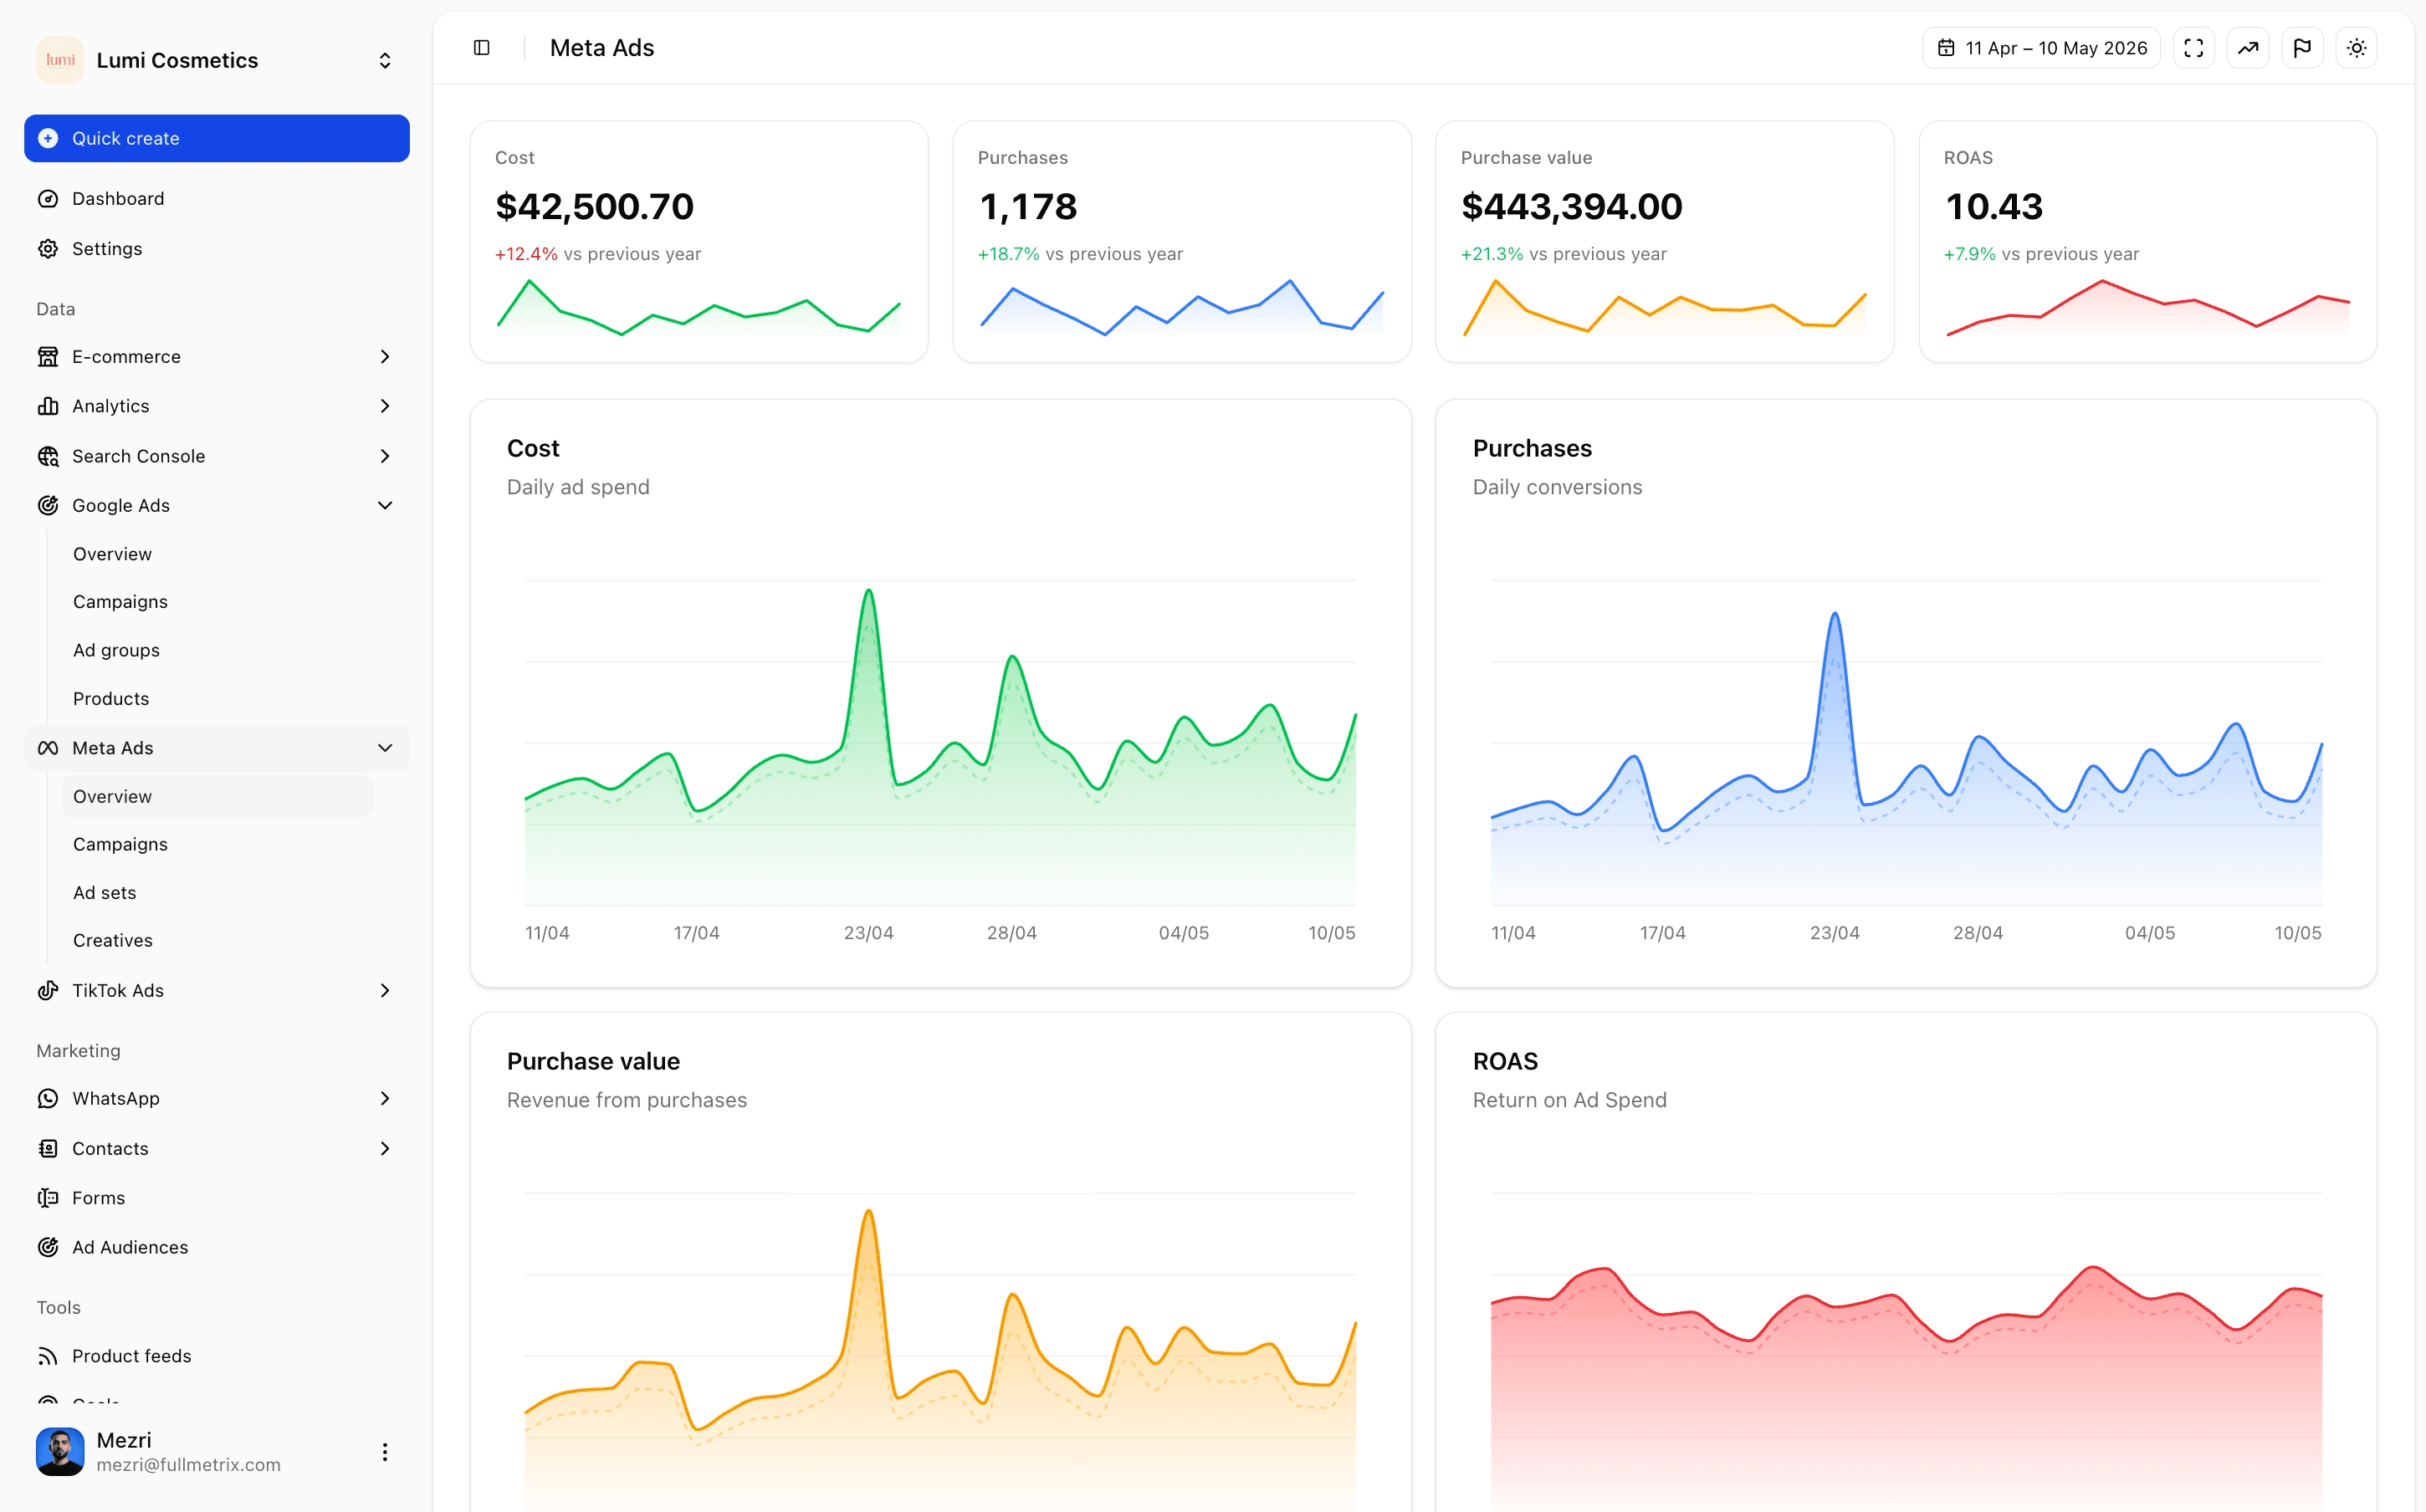Click the Meta Ads infinity icon
2426x1512 pixels.
48,748
